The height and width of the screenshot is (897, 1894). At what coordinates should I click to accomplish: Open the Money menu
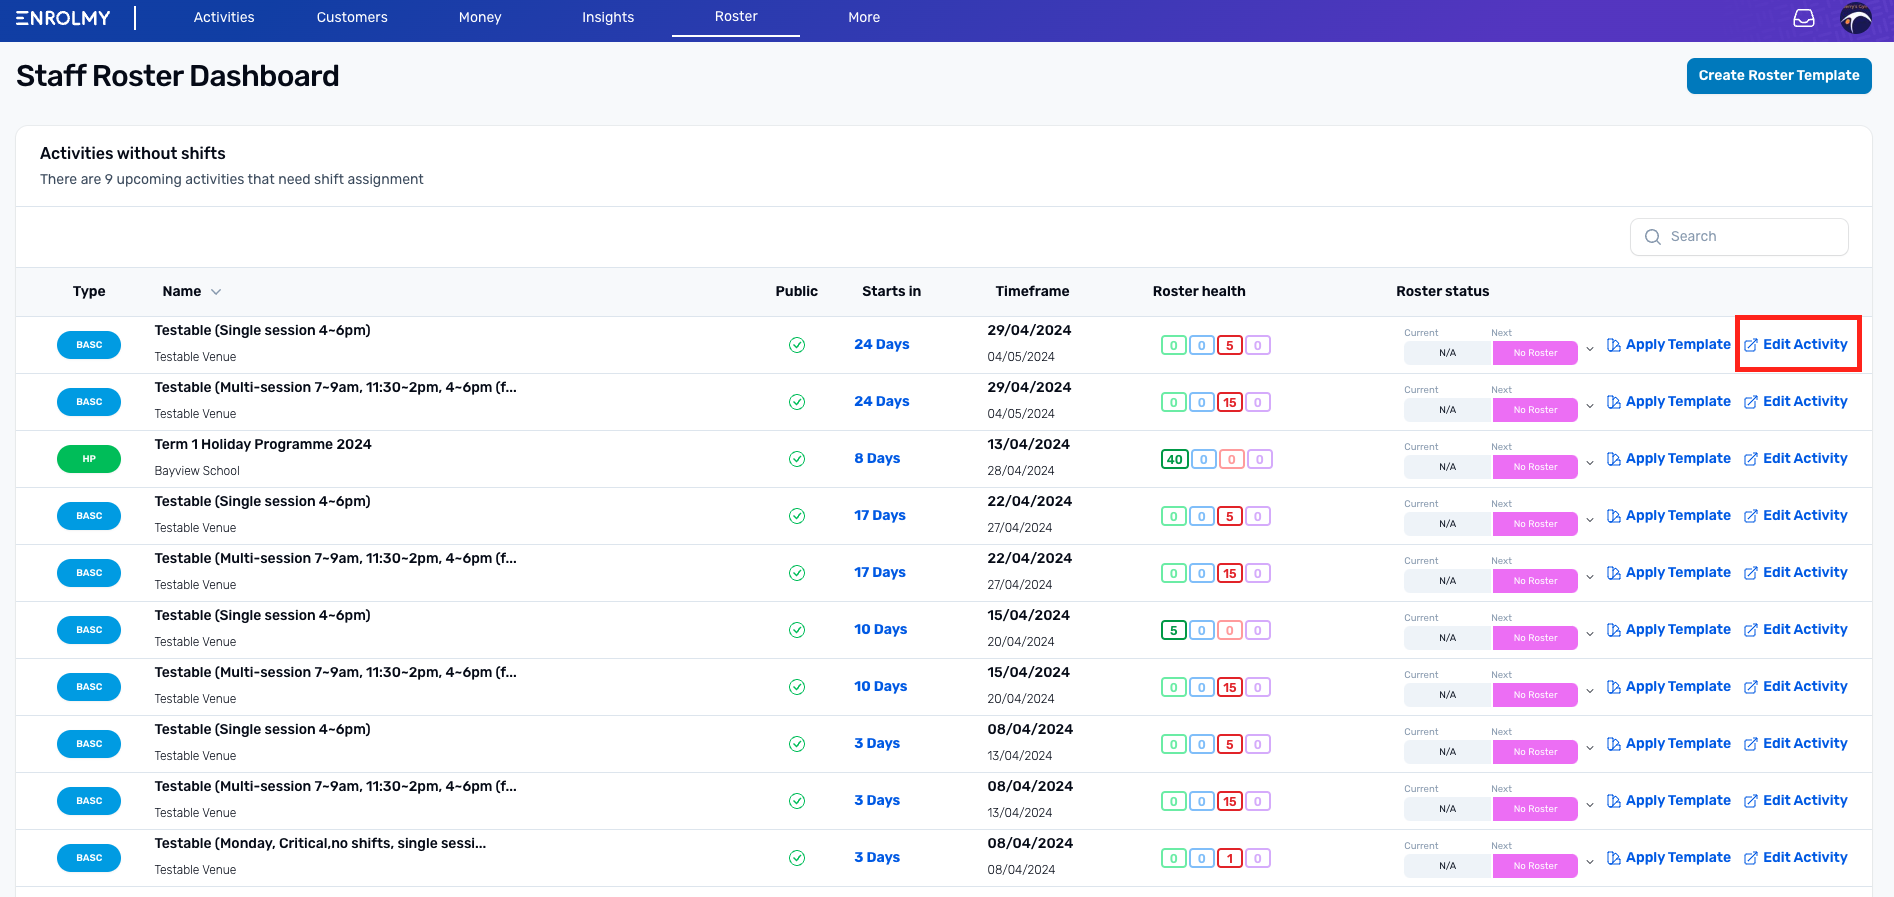point(480,18)
